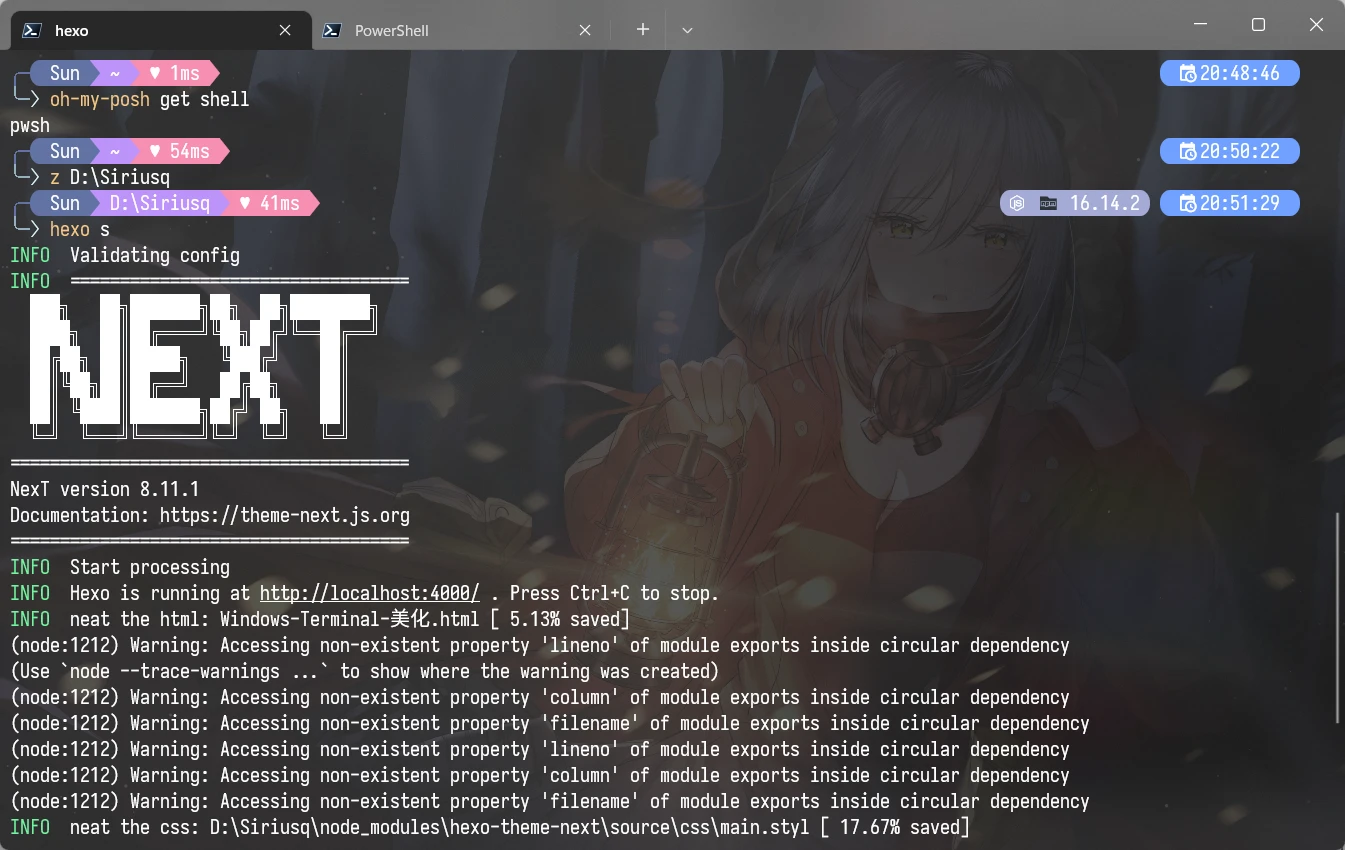Open the new-tab profile dropdown

point(687,30)
